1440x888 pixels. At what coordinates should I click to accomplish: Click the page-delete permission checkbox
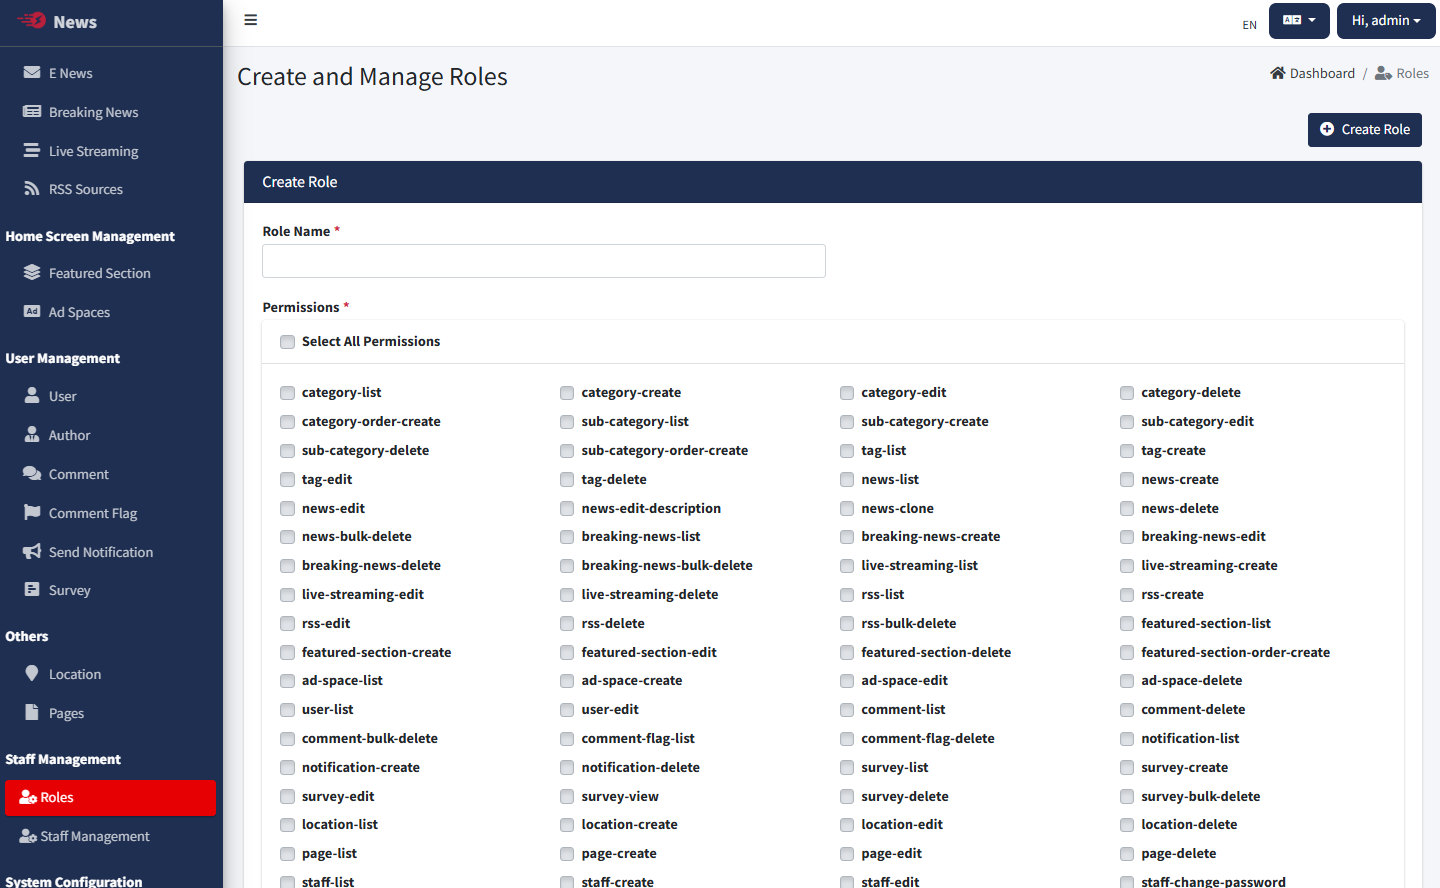tap(1127, 854)
